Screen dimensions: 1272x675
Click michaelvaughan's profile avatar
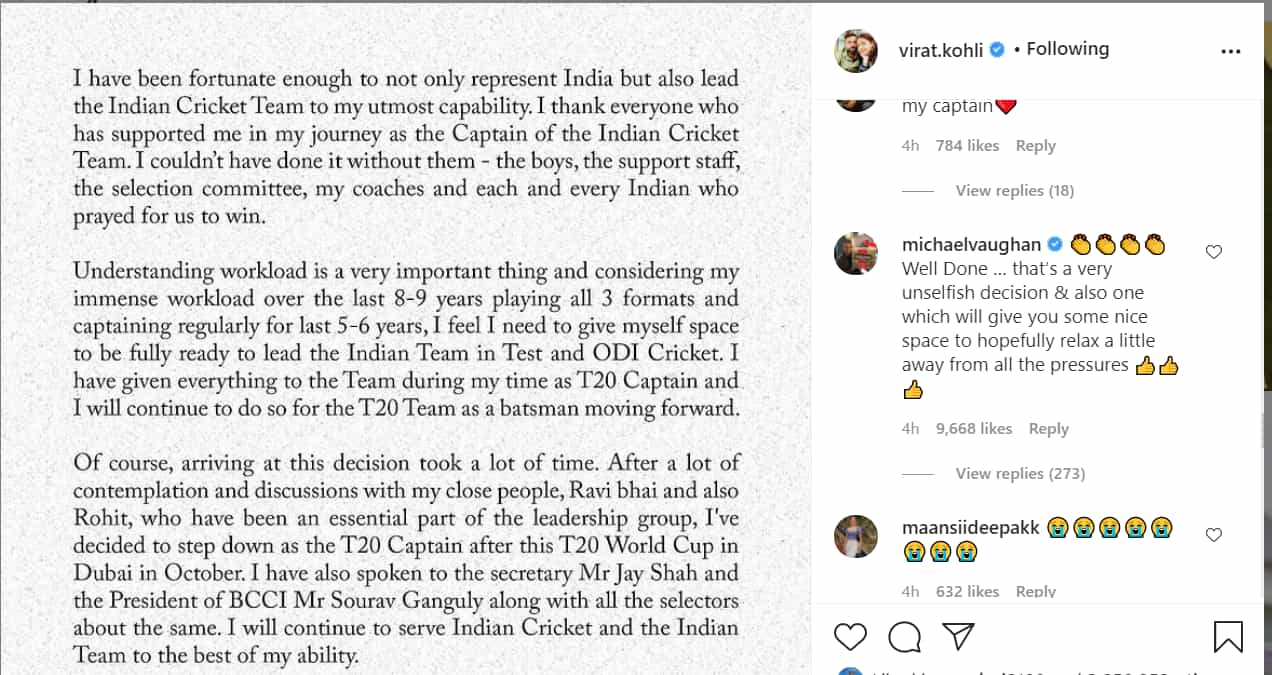pos(856,253)
